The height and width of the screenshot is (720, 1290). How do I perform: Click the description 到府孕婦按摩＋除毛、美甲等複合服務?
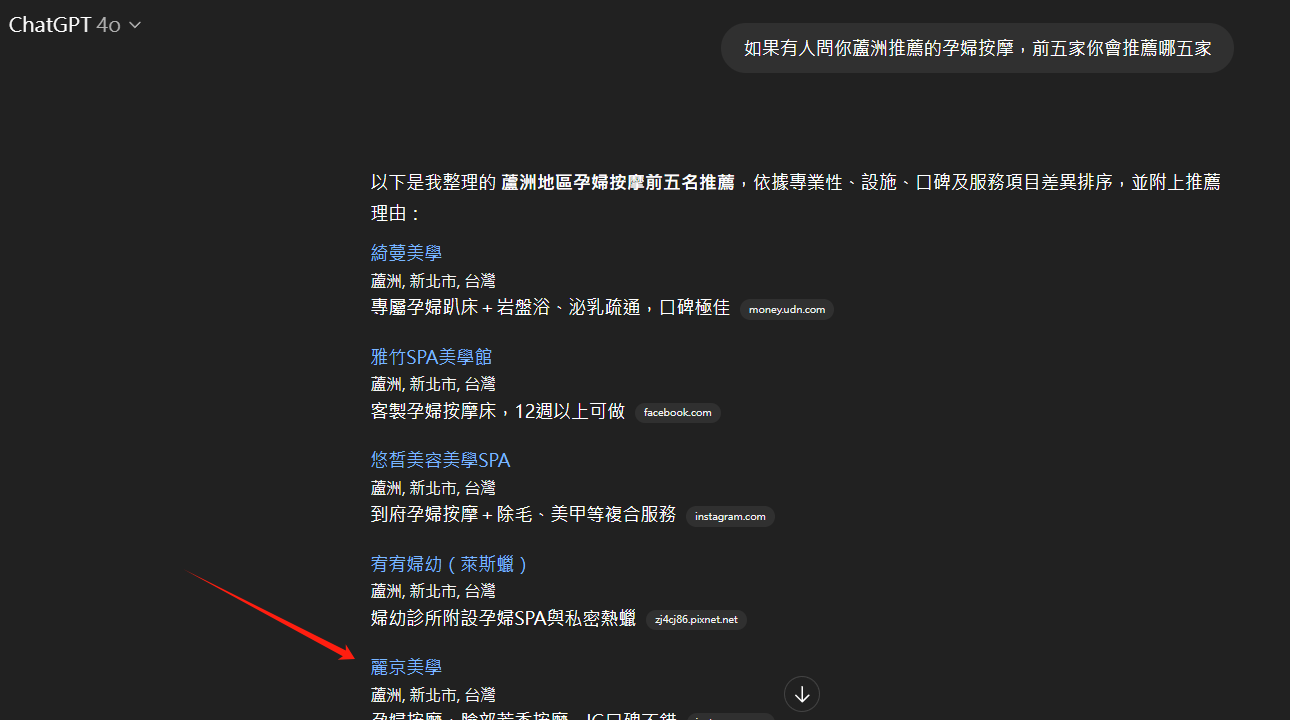[x=524, y=515]
